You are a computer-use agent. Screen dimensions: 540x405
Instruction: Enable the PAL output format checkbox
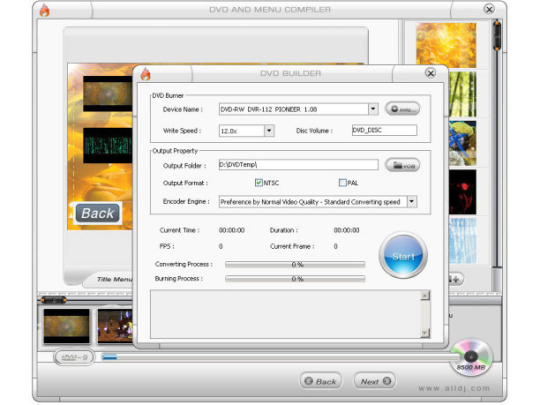(x=342, y=183)
